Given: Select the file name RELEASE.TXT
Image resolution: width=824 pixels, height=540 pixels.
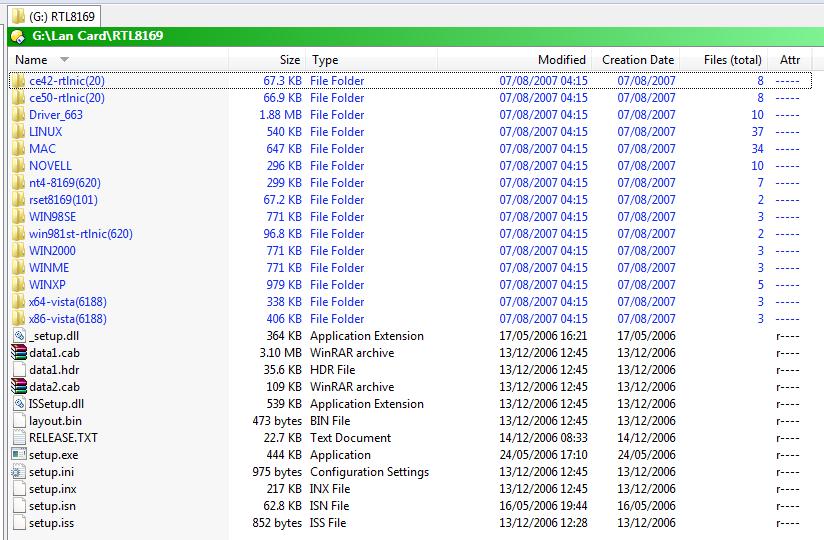Looking at the screenshot, I should [x=63, y=438].
